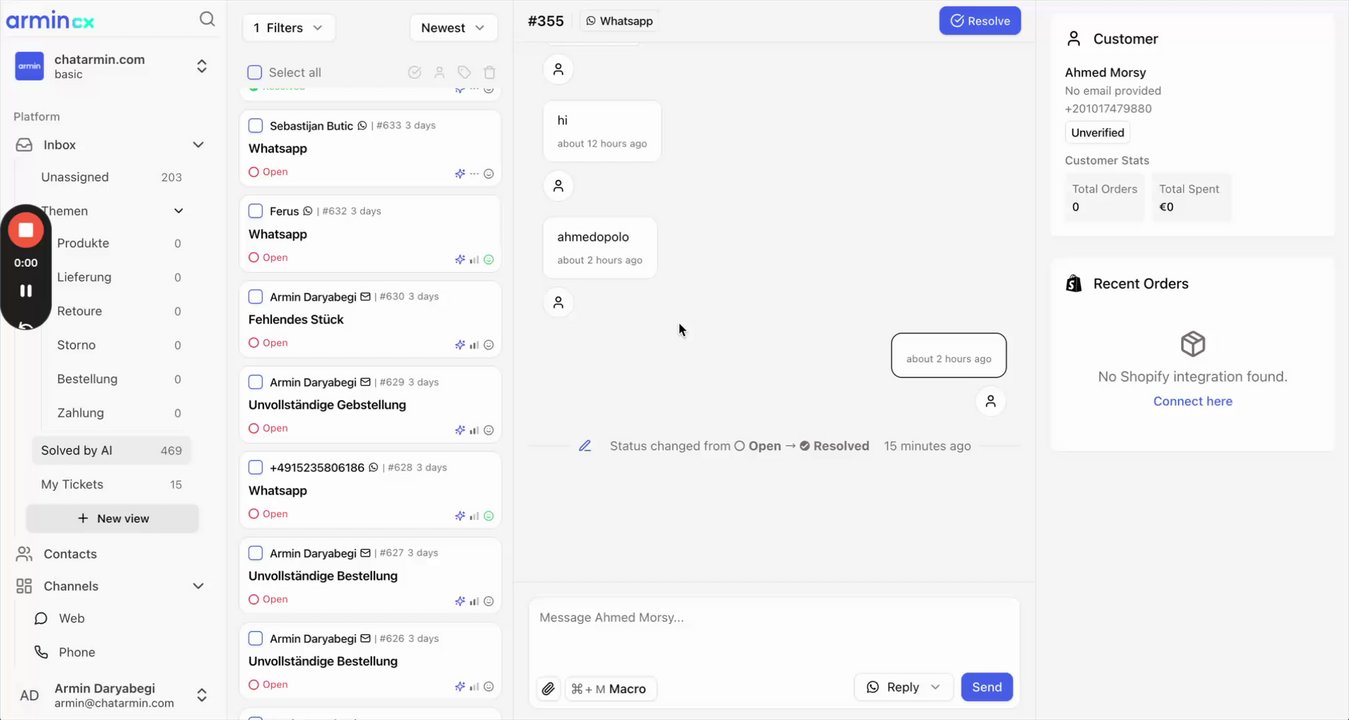The width and height of the screenshot is (1349, 720).
Task: Click the Resolve button
Action: tap(980, 21)
